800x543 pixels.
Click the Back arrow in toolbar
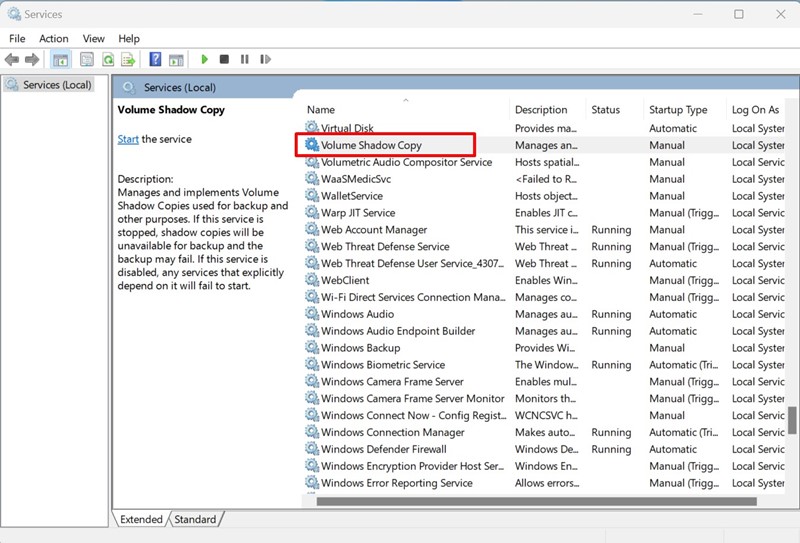coord(12,60)
